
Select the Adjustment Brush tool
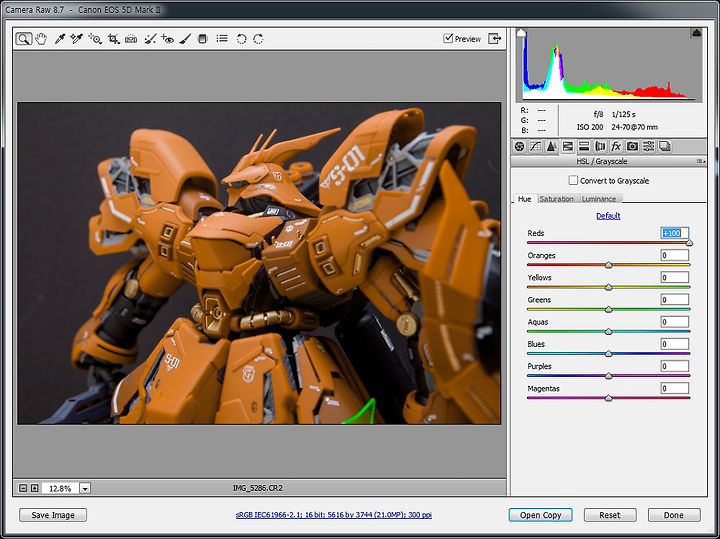[185, 39]
